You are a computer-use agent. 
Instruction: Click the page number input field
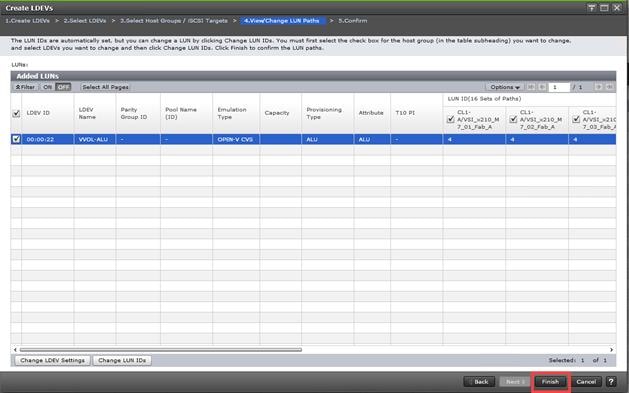tap(559, 87)
